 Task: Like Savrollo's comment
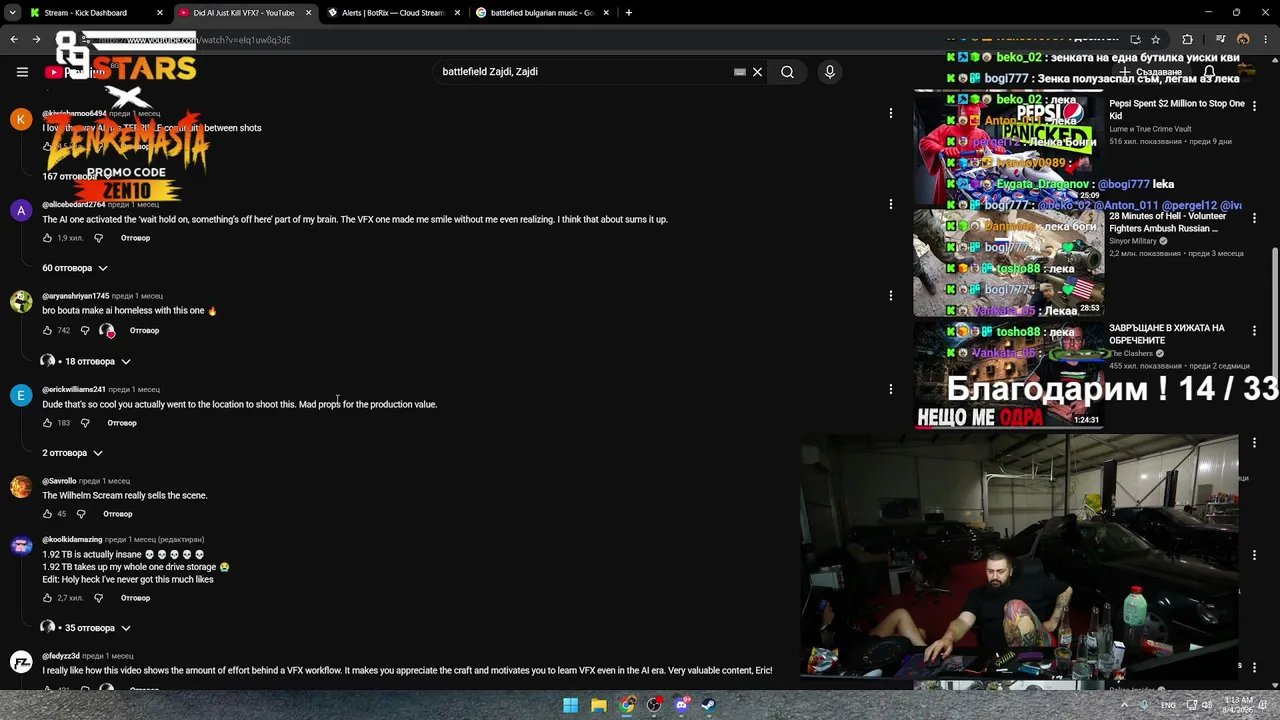click(47, 514)
